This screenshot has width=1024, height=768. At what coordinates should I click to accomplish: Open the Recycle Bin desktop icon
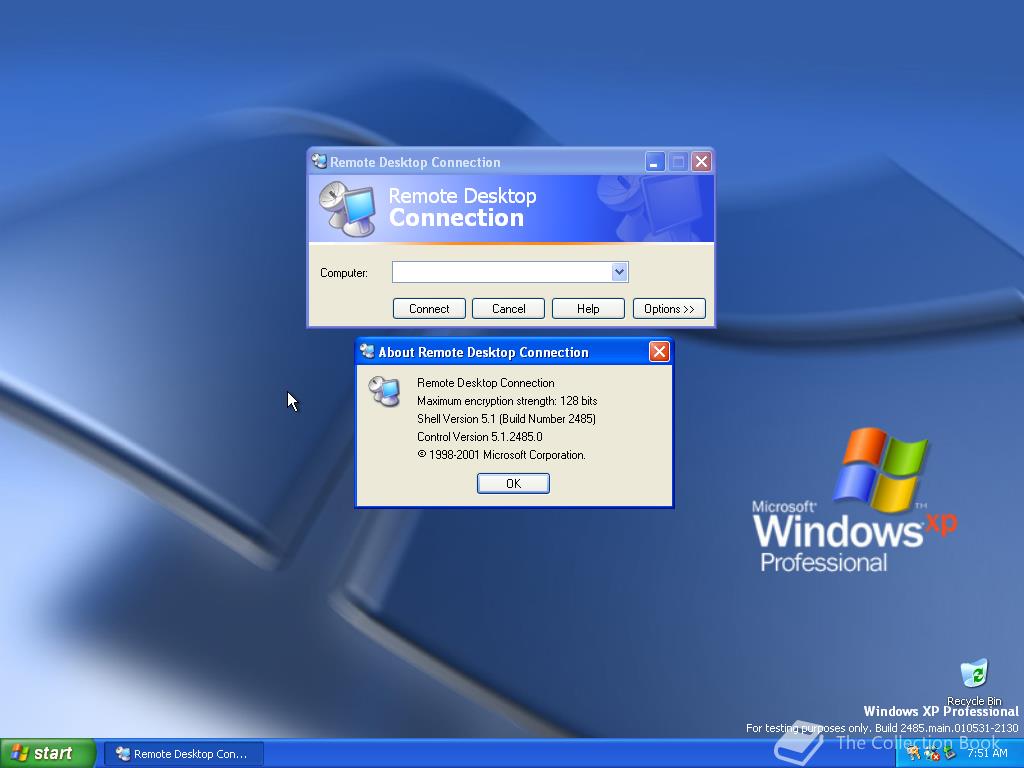pos(974,682)
